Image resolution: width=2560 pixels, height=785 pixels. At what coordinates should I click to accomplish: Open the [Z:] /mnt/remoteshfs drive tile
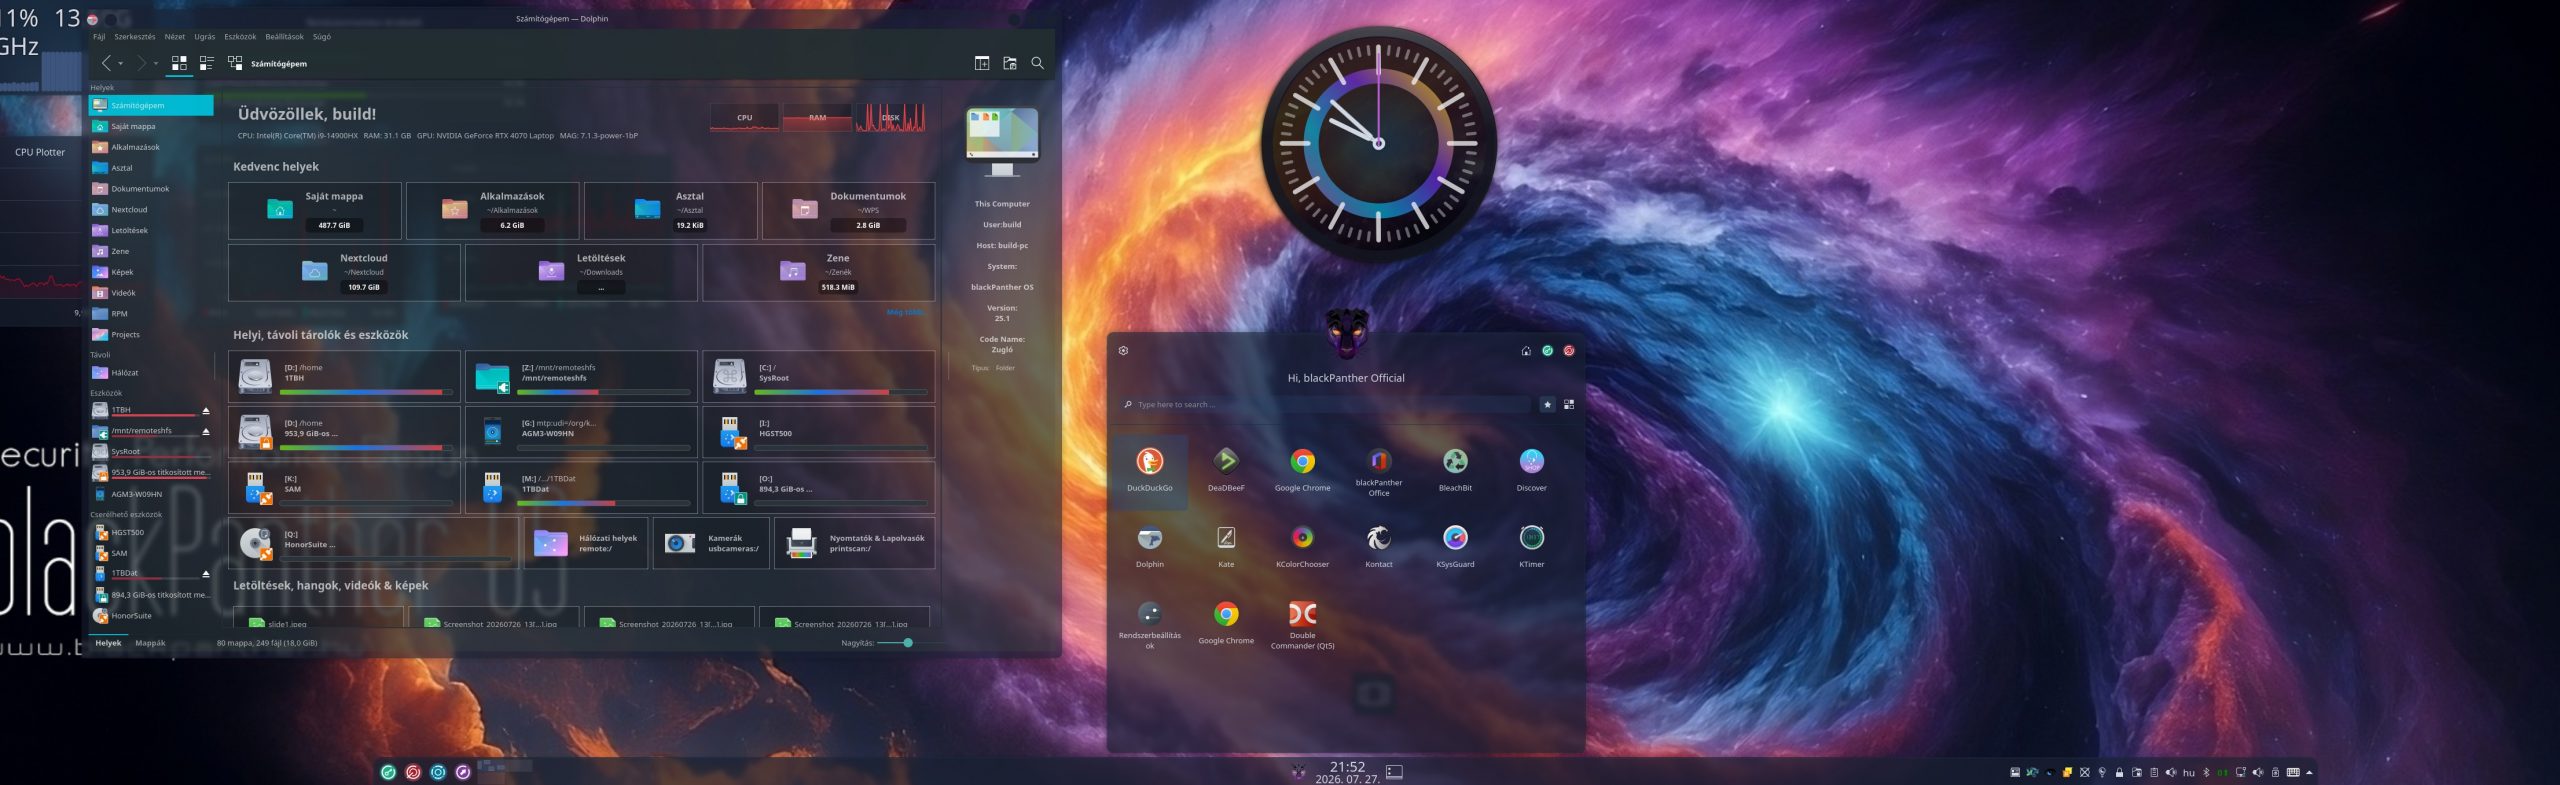[581, 375]
